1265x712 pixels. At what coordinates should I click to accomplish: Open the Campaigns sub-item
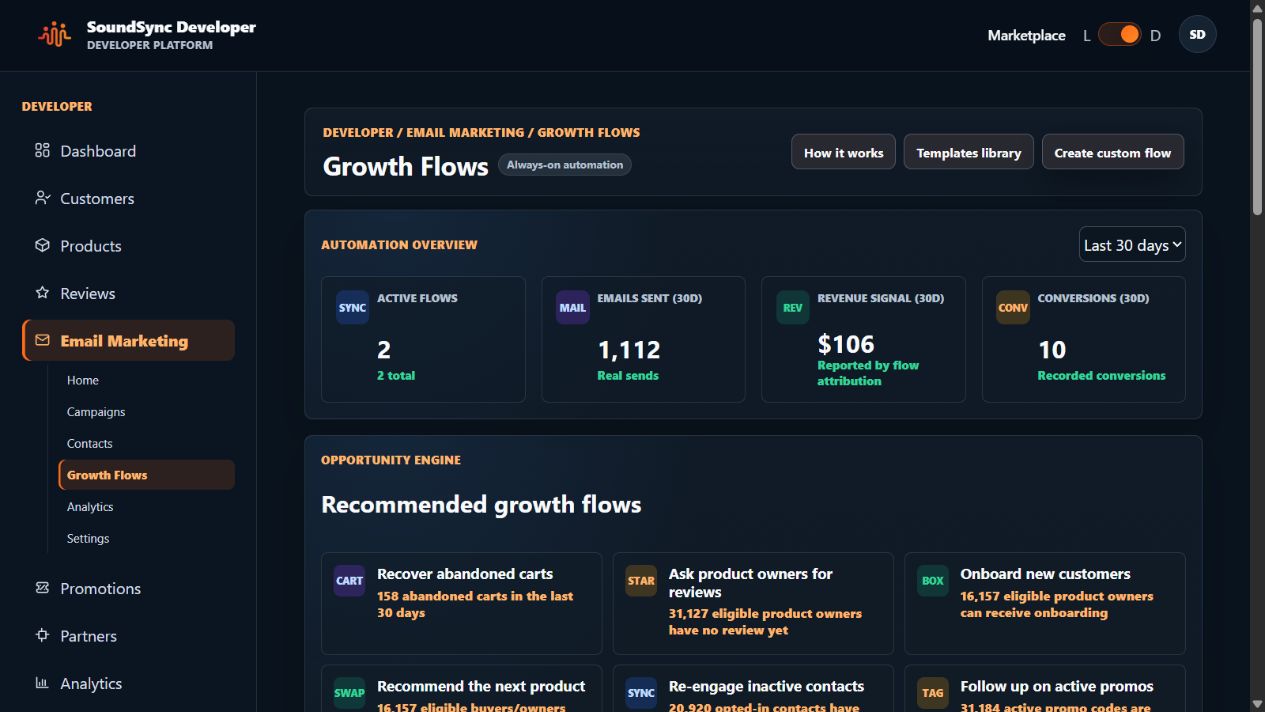[x=146, y=412]
